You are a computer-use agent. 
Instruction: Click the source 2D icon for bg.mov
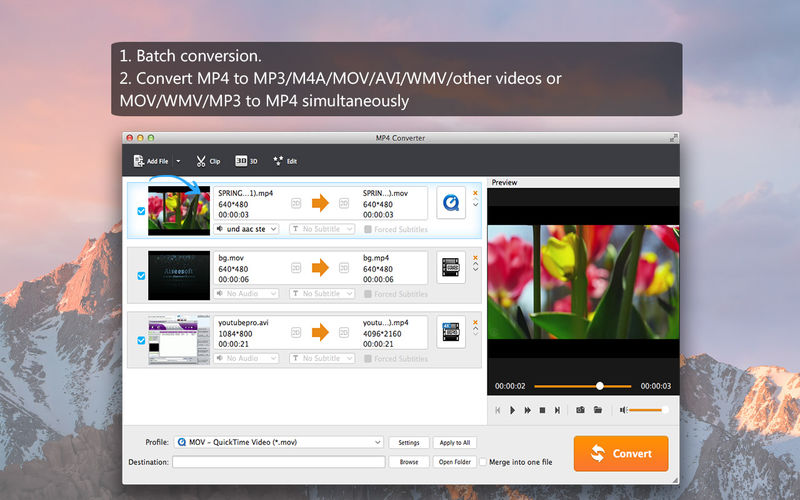296,268
